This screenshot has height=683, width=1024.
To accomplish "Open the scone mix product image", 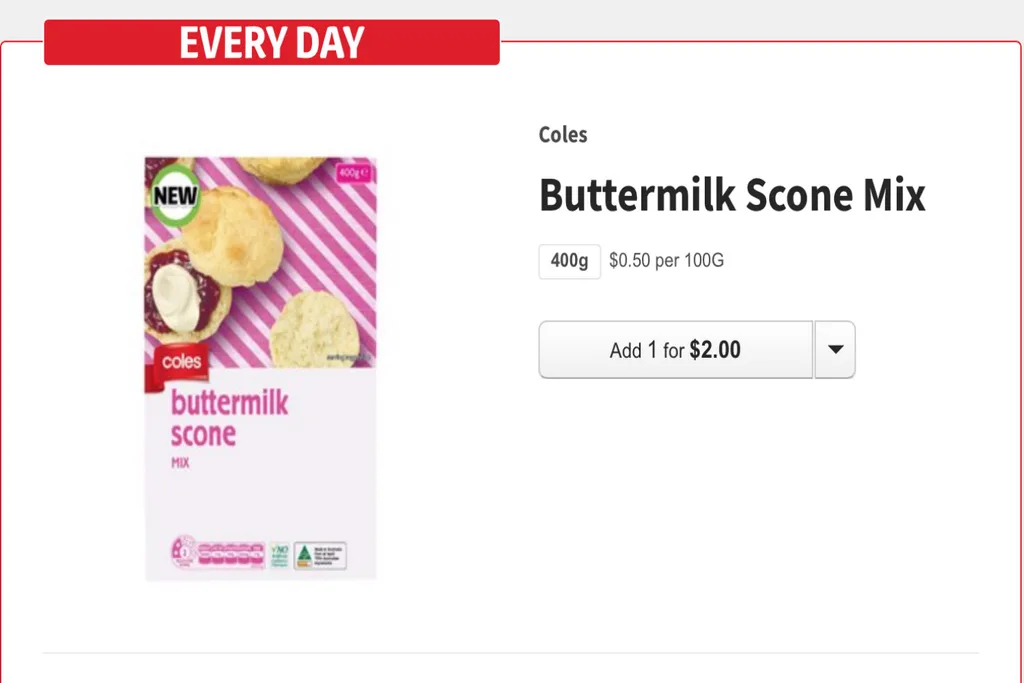I will [x=261, y=368].
